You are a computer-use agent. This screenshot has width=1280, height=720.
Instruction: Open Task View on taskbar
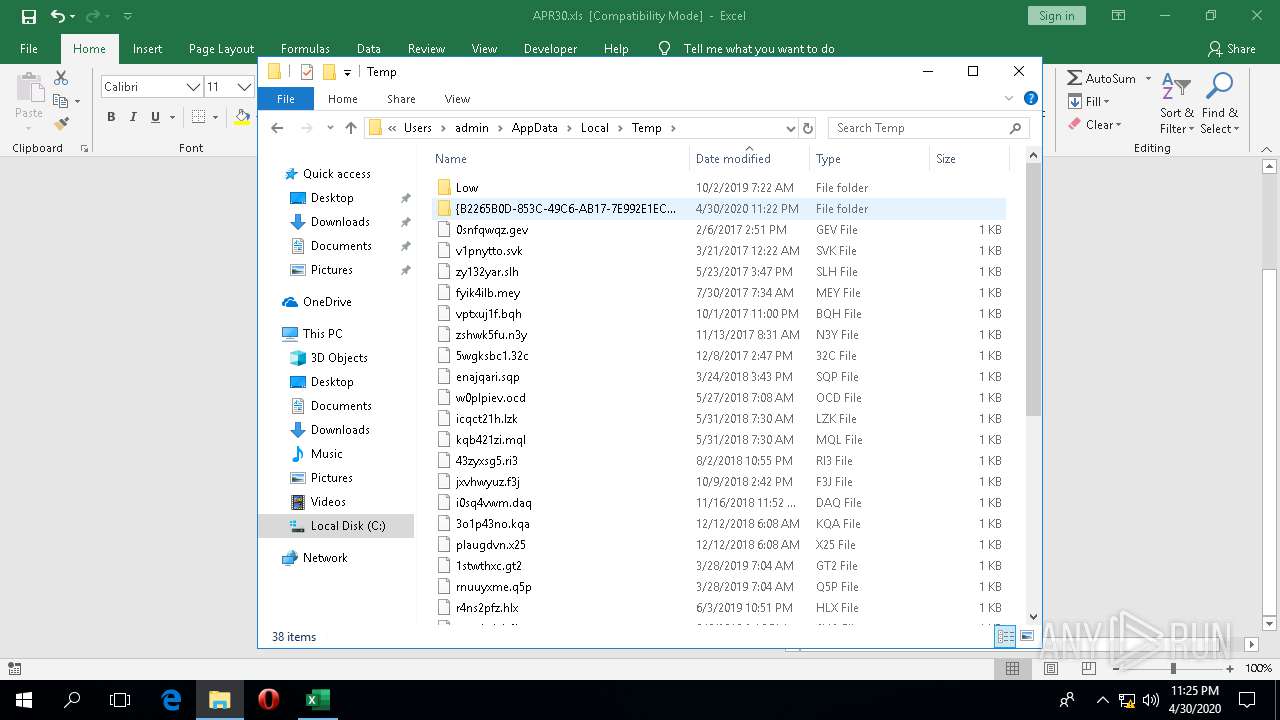coord(120,700)
